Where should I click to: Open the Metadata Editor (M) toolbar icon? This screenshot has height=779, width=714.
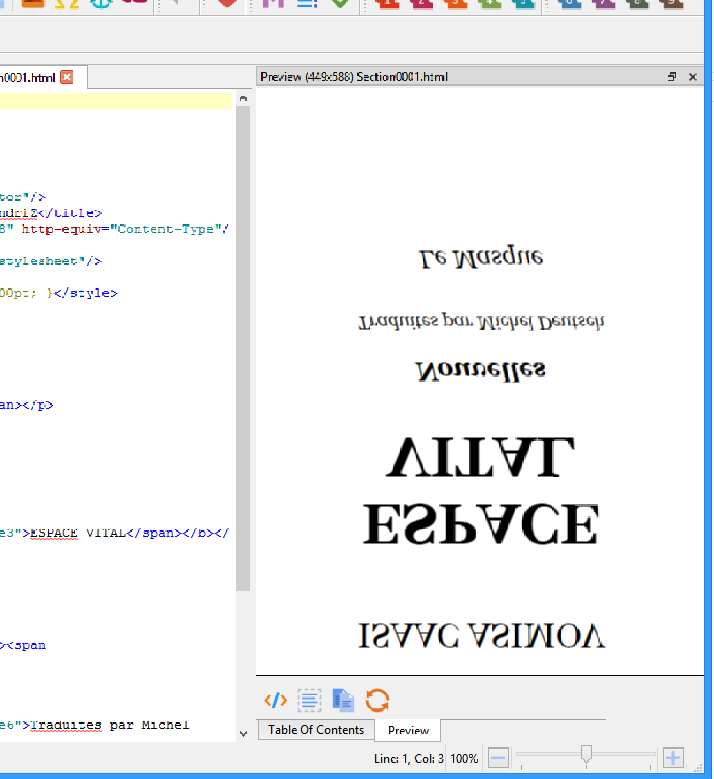point(272,3)
